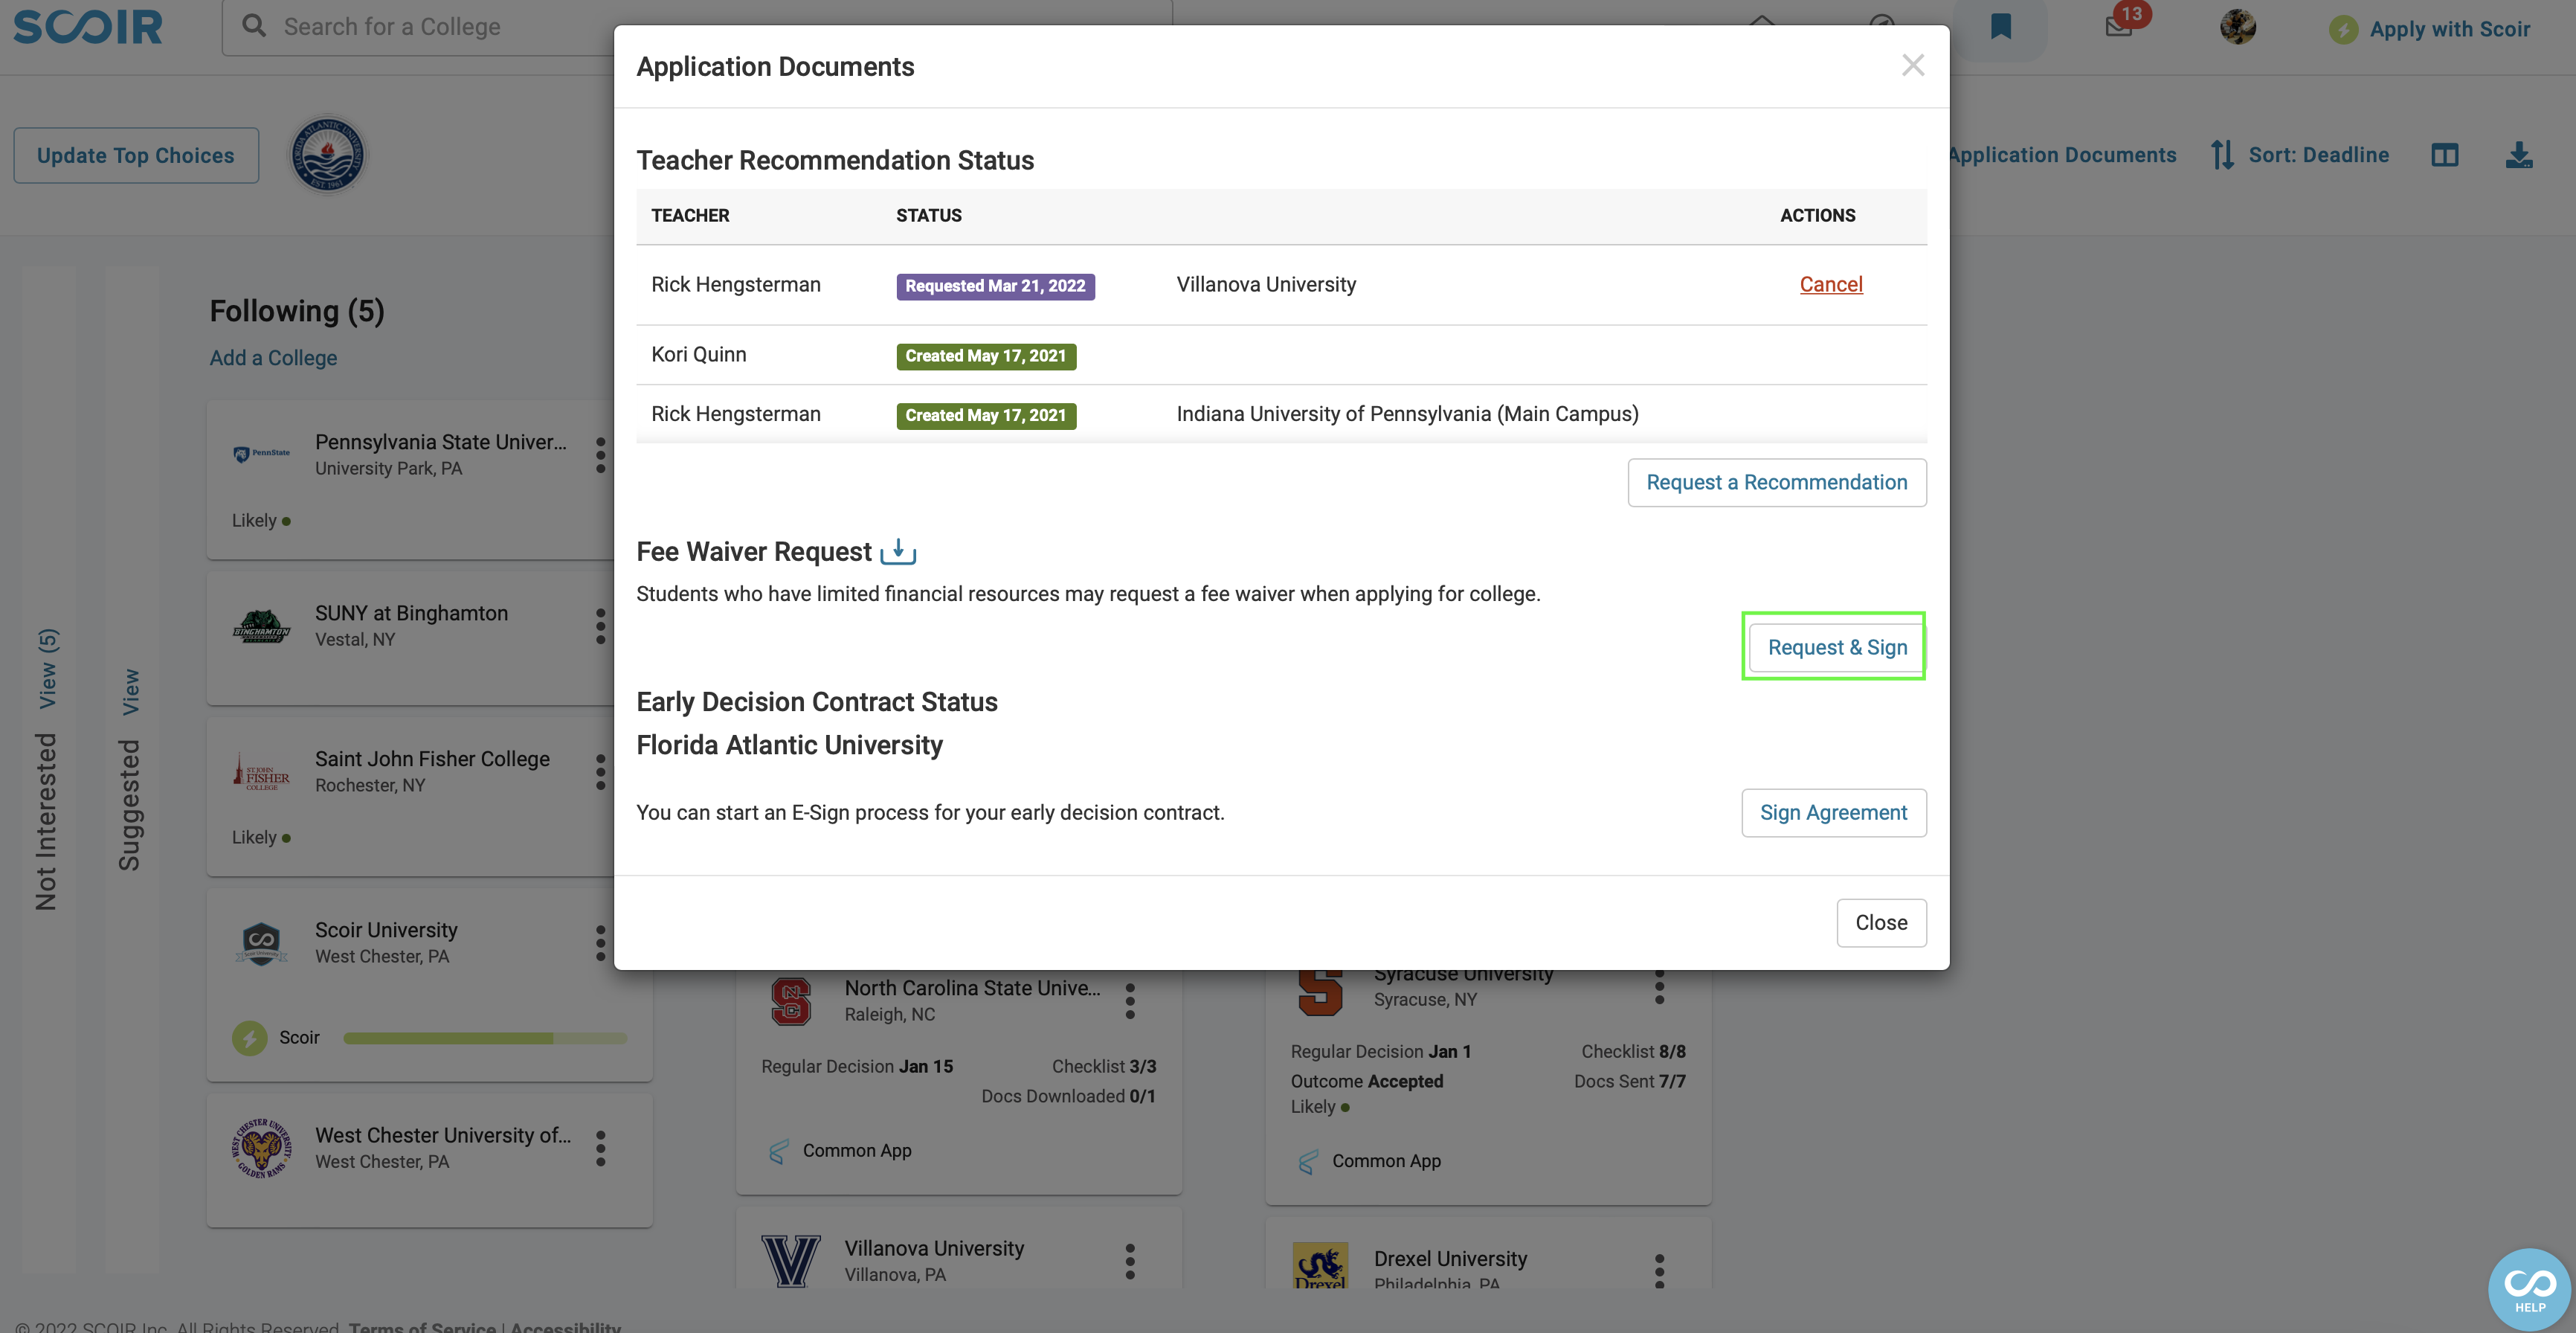Image resolution: width=2576 pixels, height=1333 pixels.
Task: Click the Florida Atlantic University seal logo
Action: [x=327, y=155]
